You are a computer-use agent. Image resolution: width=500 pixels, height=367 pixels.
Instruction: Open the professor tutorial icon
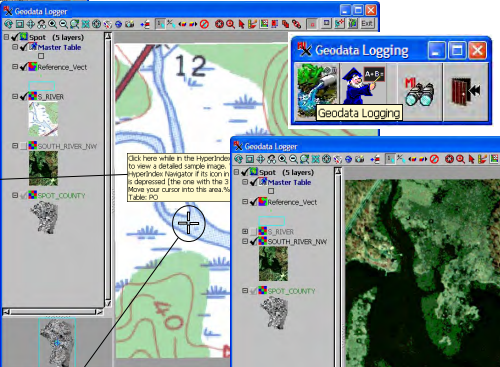tap(363, 86)
